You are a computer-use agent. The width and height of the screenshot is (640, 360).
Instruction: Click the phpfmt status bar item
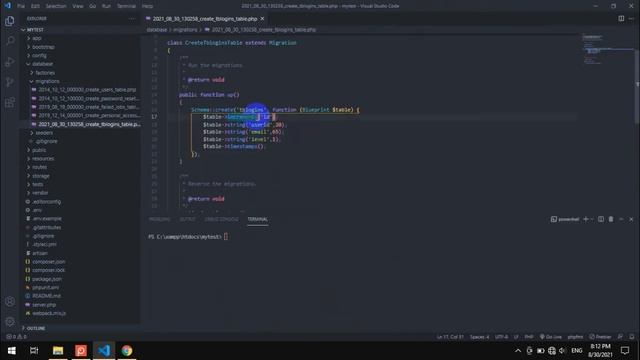click(x=575, y=337)
